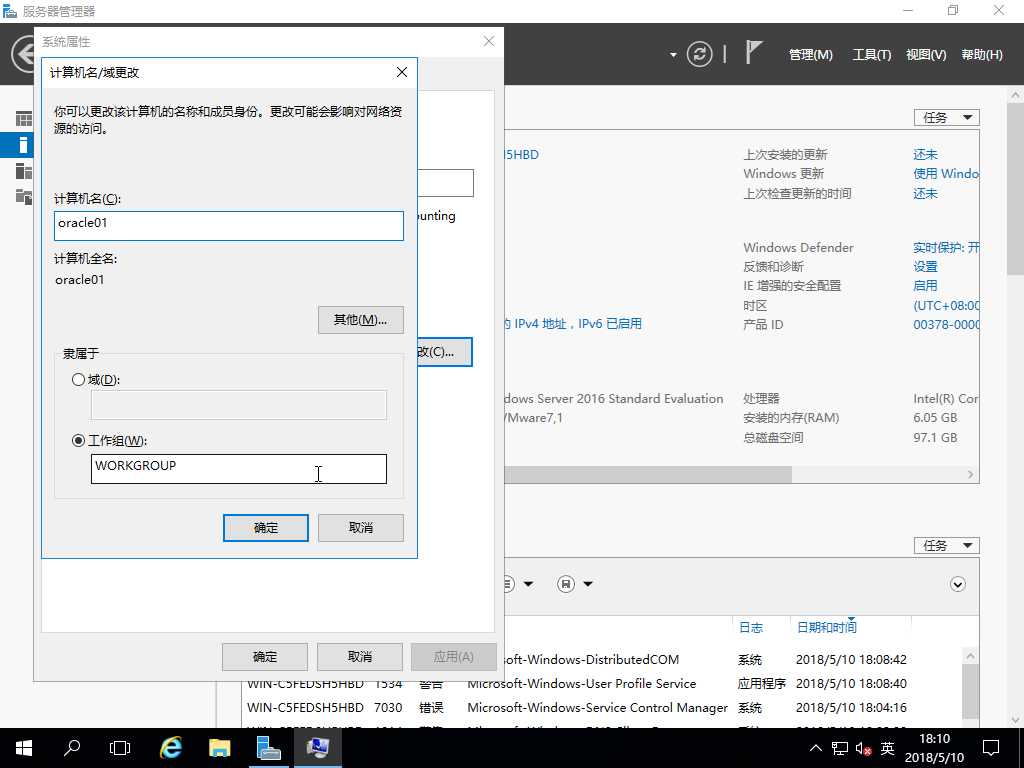The image size is (1024, 768).
Task: Open Task View on the taskbar
Action: pos(120,748)
